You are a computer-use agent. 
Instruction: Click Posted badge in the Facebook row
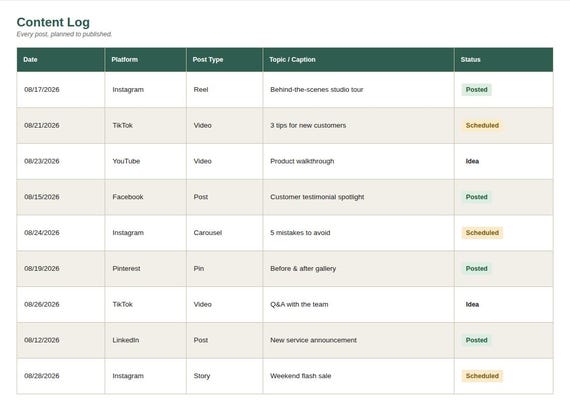pos(477,197)
